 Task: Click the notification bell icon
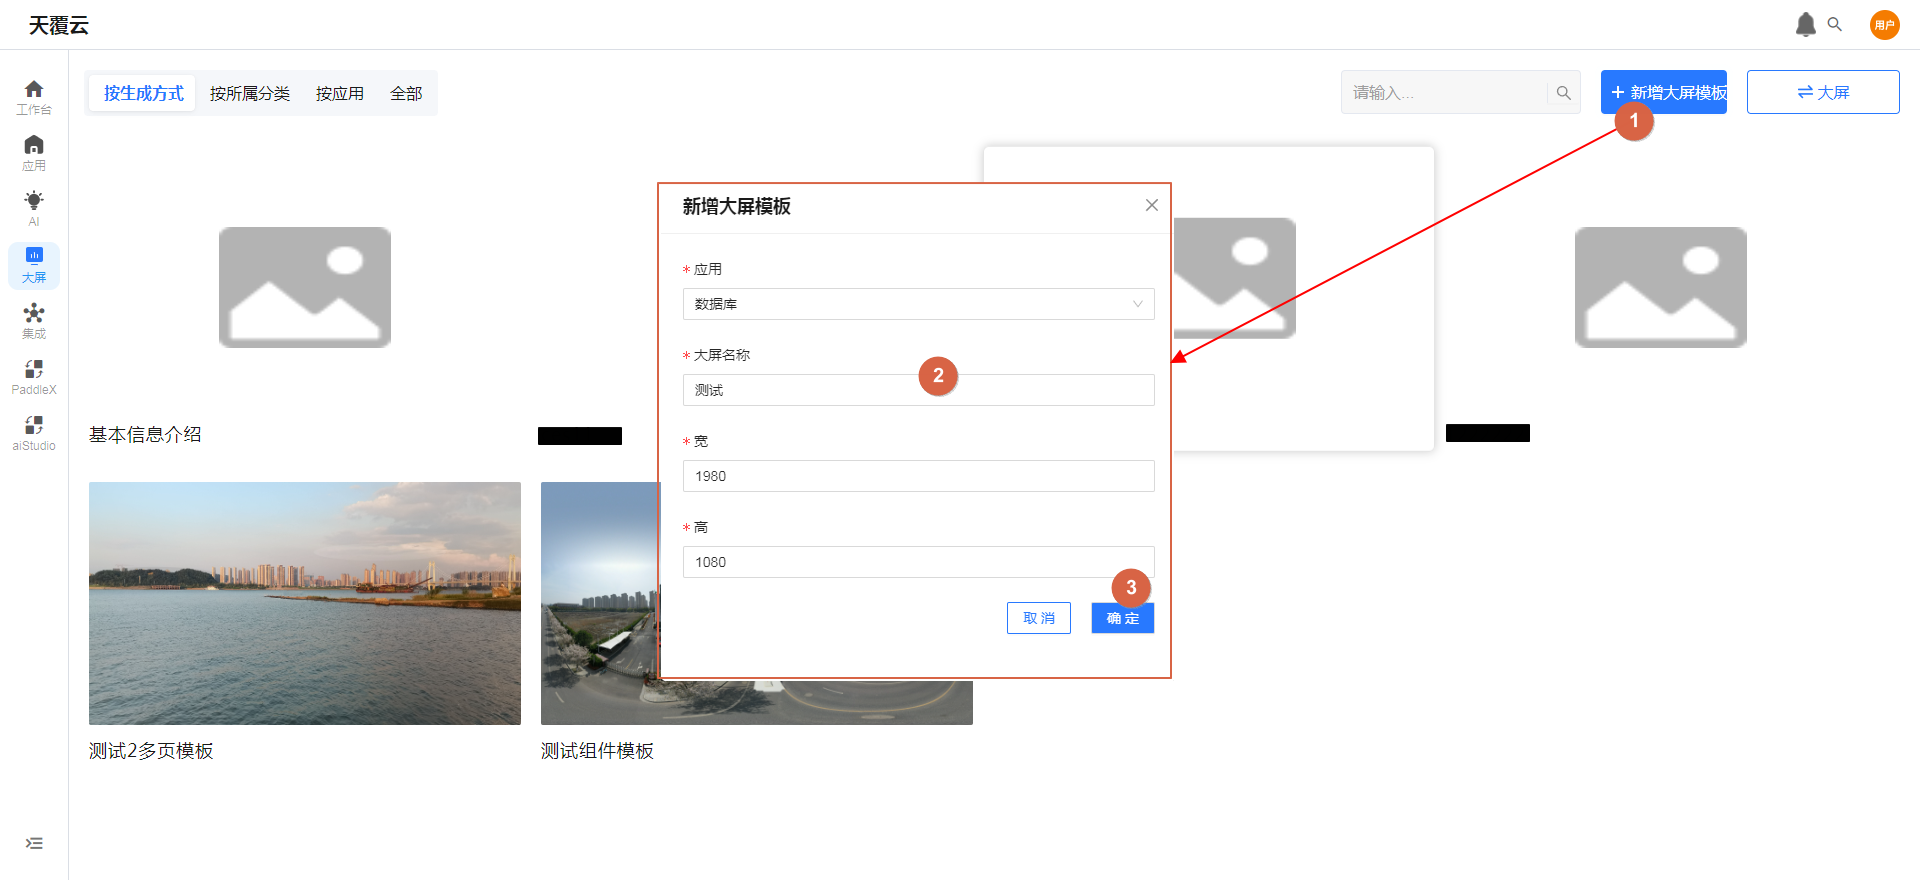tap(1805, 25)
